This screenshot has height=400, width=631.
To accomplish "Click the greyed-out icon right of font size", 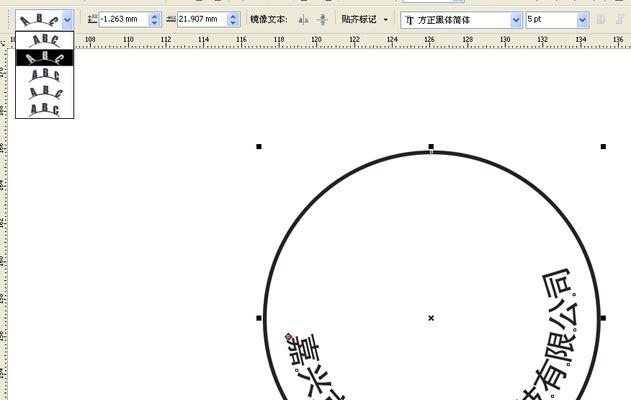I will point(601,19).
